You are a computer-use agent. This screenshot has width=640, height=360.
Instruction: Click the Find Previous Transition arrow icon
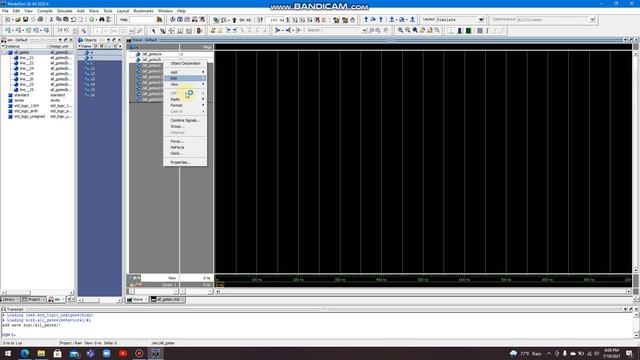coord(228,31)
